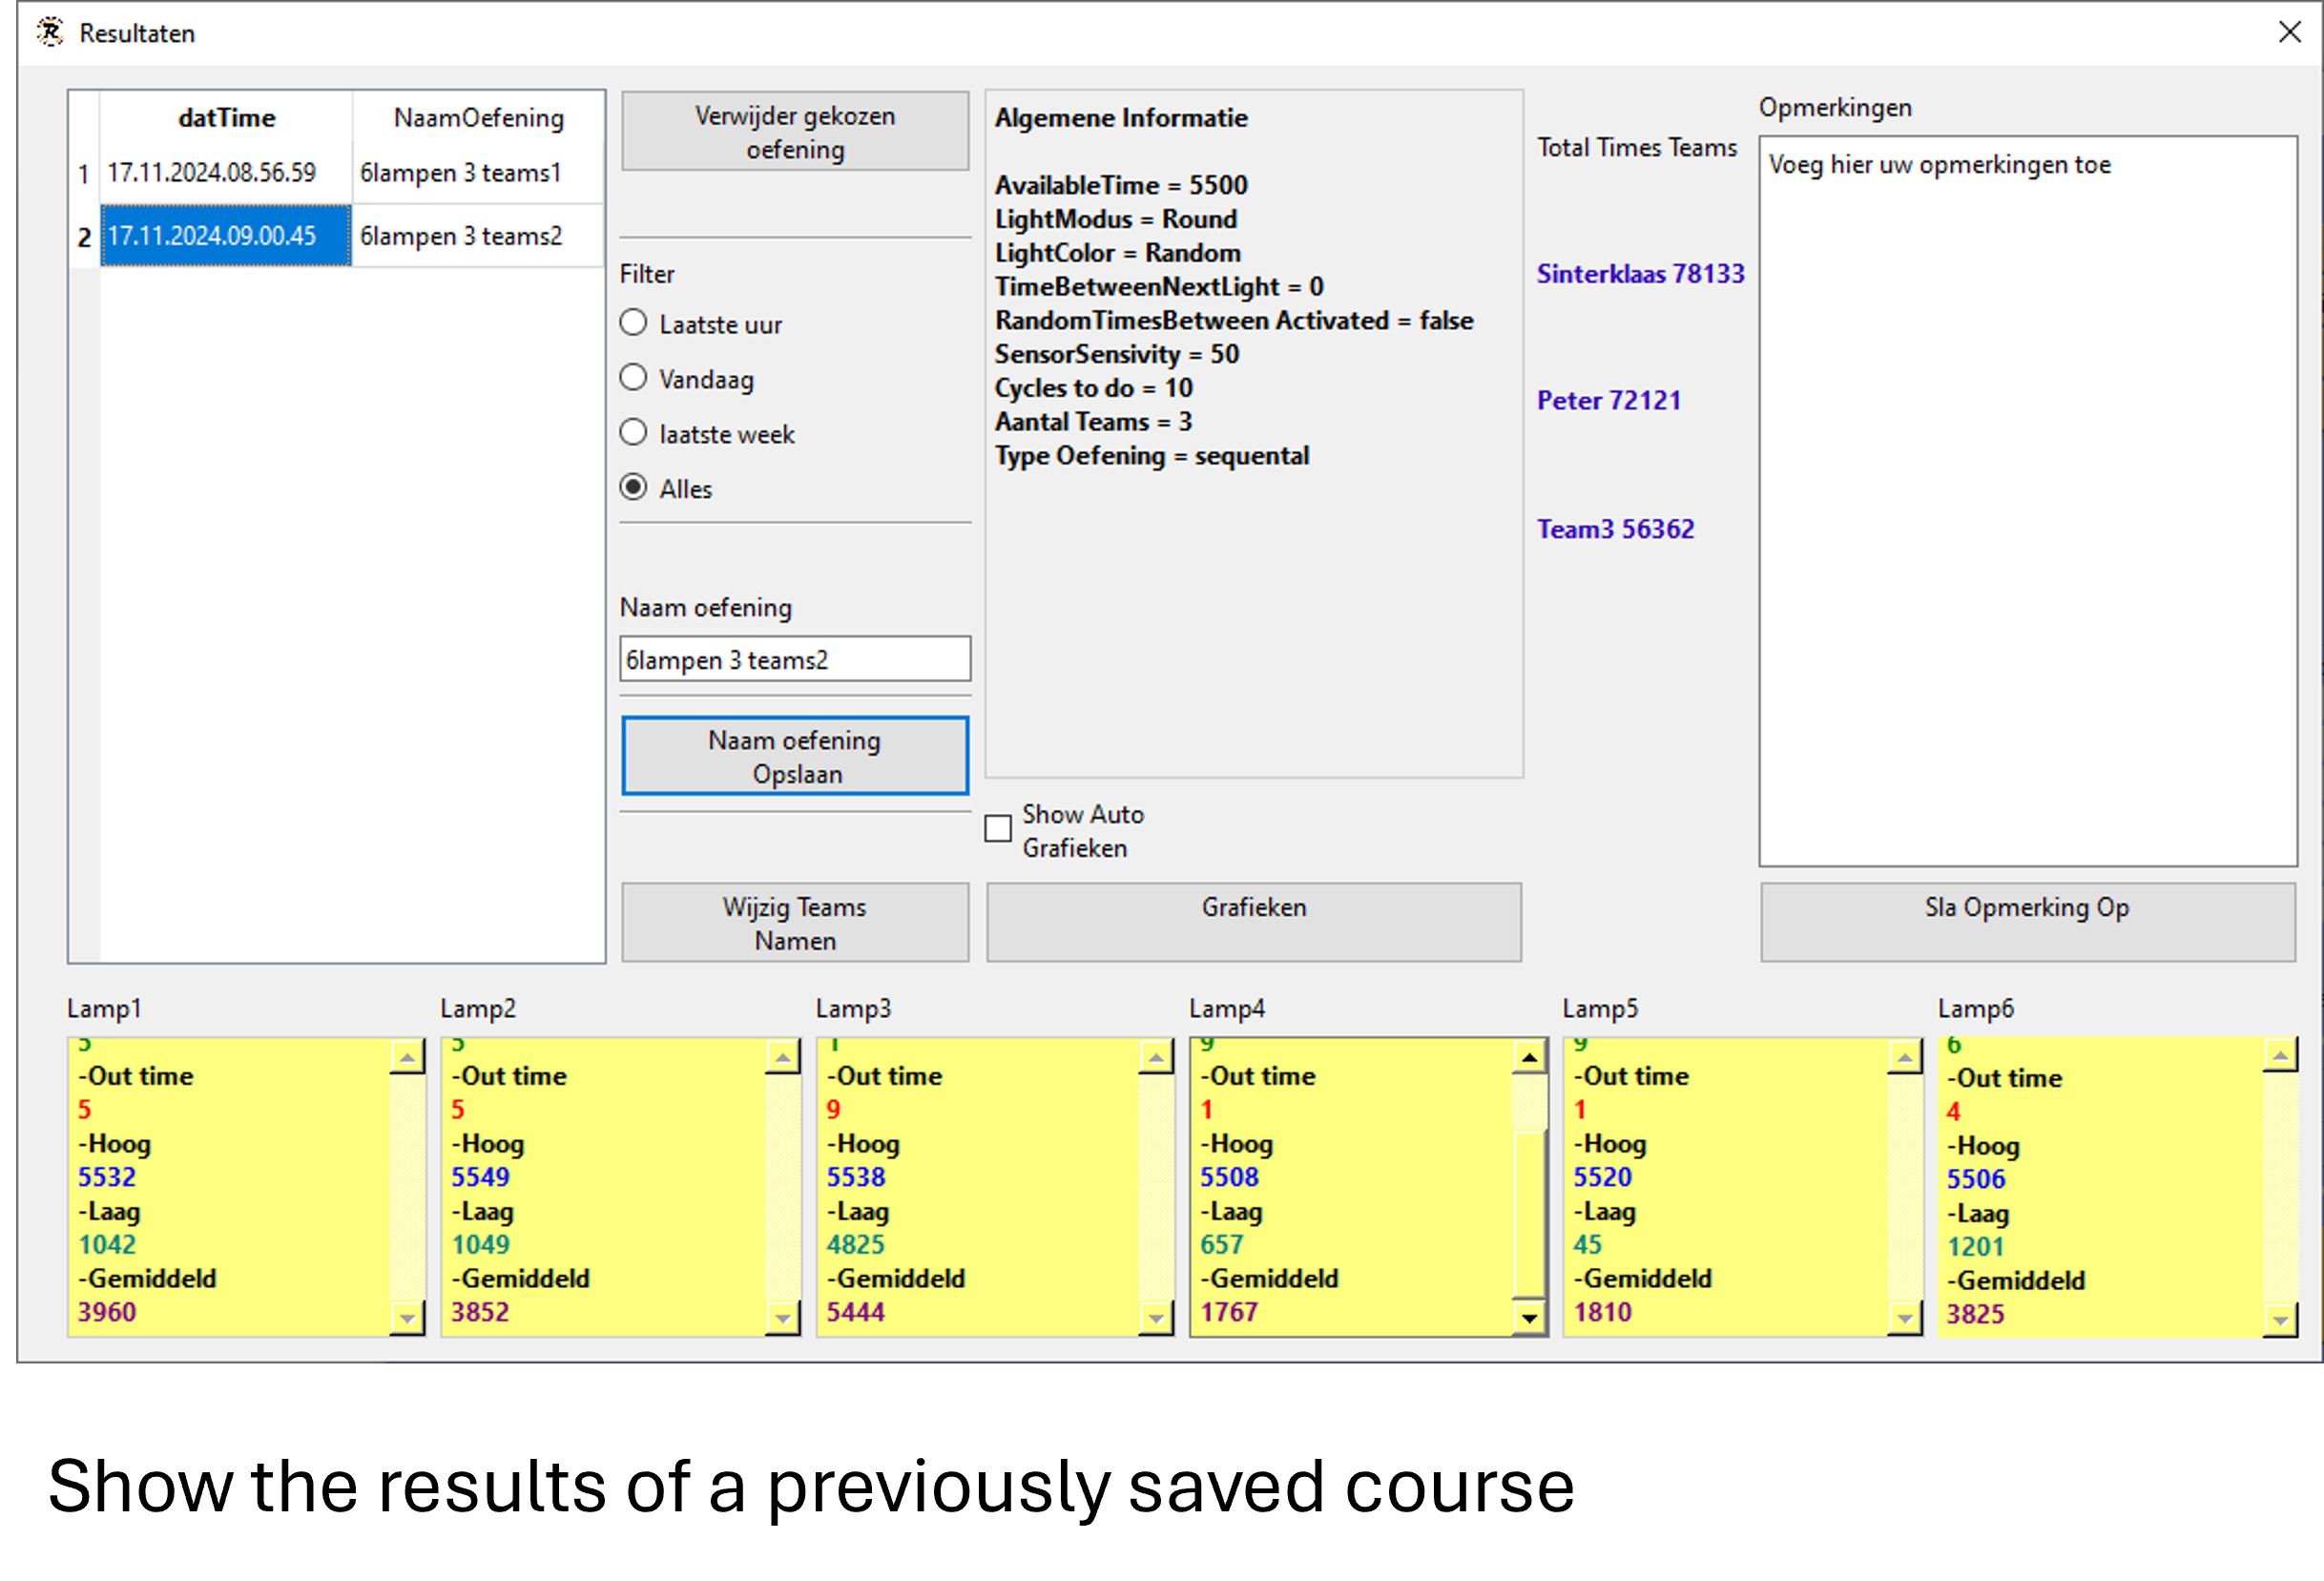2324x1581 pixels.
Task: Click Lamp2 list scroll-down arrow
Action: [x=782, y=1318]
